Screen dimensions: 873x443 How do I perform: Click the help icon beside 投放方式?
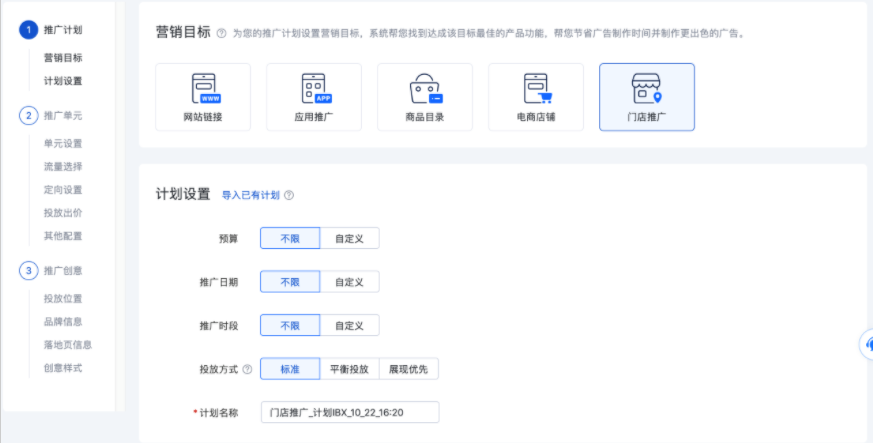[247, 369]
